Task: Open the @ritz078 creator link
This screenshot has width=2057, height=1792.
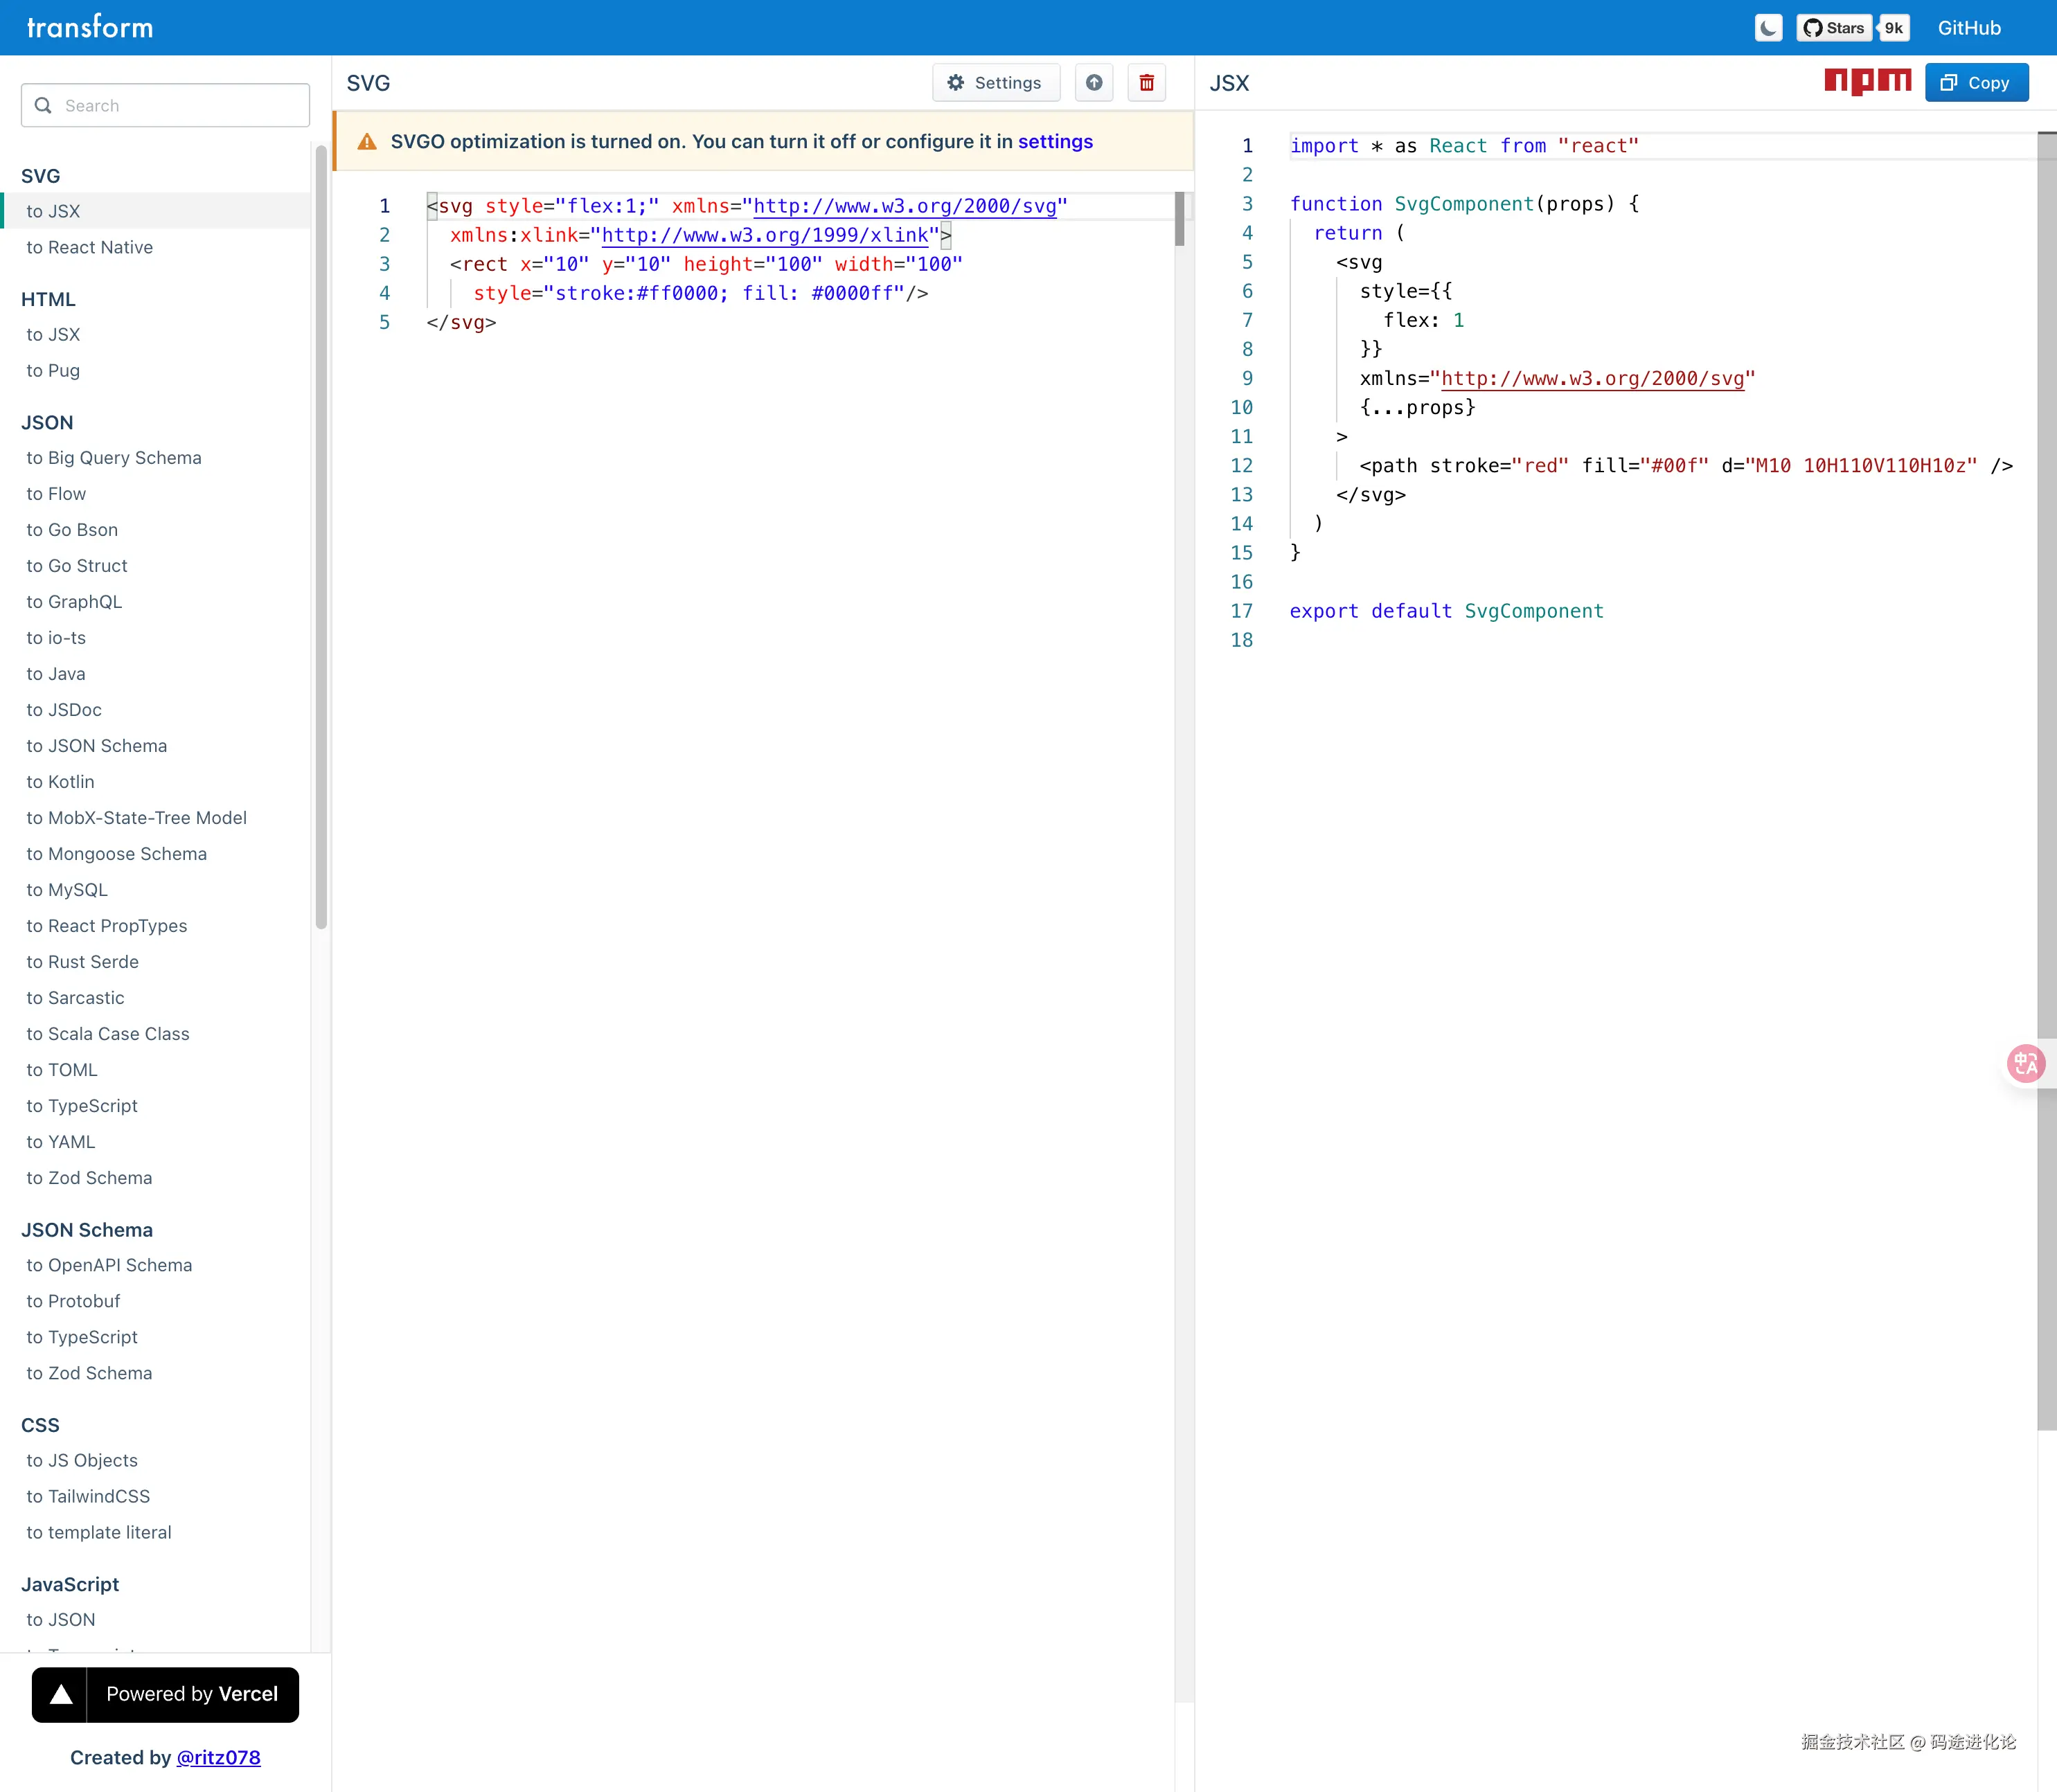Action: click(218, 1757)
